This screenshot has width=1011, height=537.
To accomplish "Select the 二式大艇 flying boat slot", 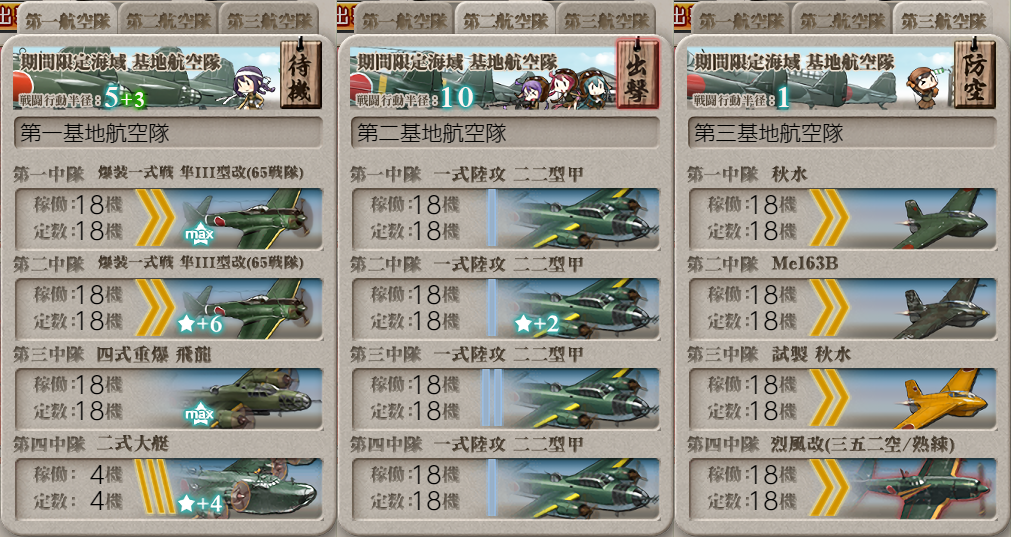I will point(168,488).
